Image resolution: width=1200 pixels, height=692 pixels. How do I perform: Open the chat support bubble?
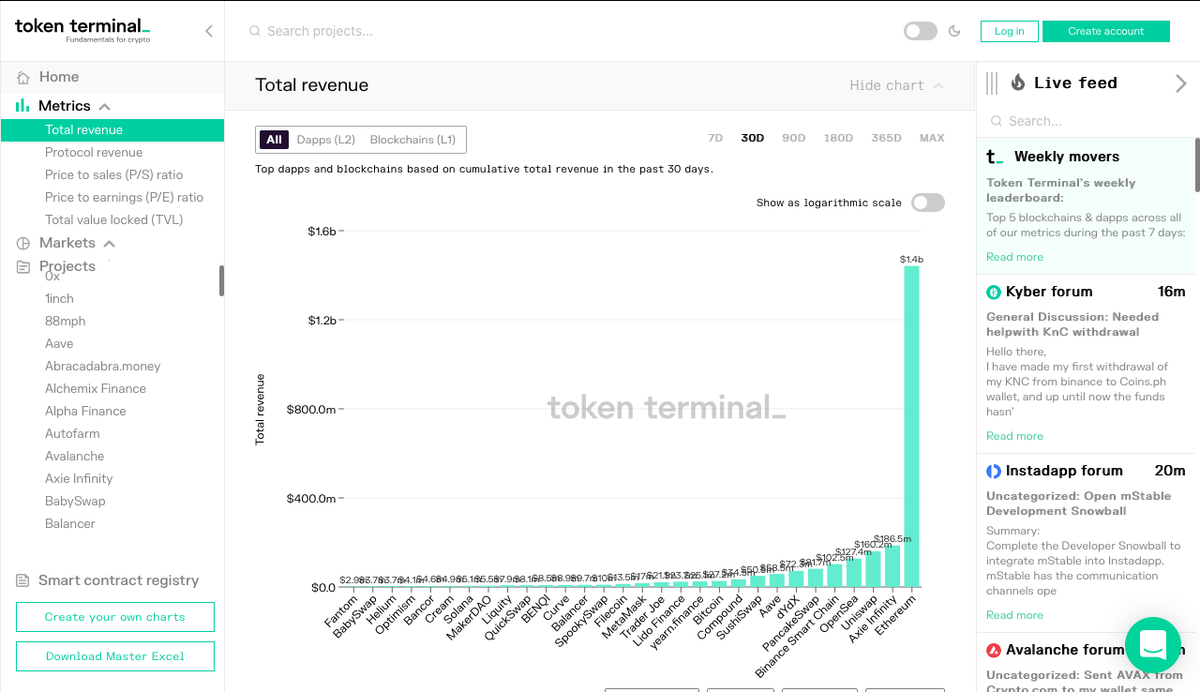pos(1153,645)
